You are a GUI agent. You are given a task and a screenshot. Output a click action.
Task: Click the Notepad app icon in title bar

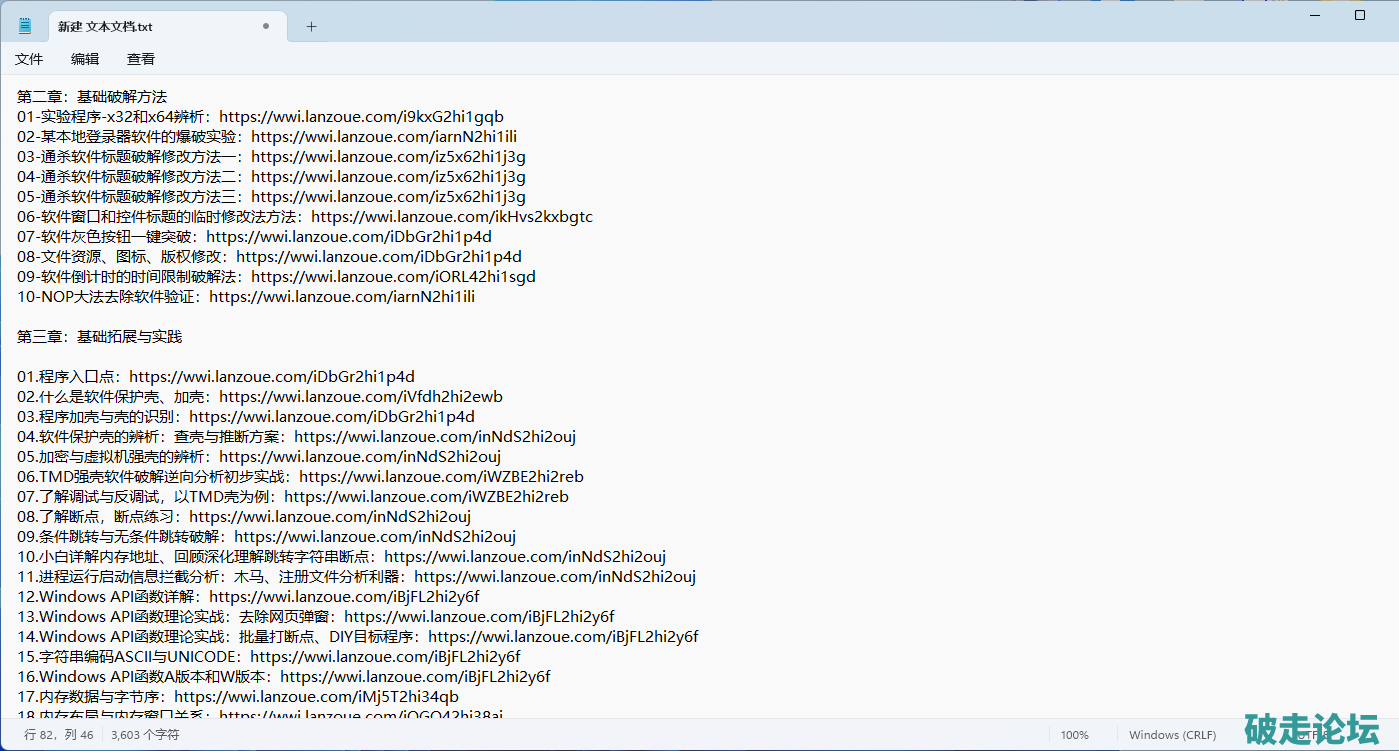click(x=25, y=26)
